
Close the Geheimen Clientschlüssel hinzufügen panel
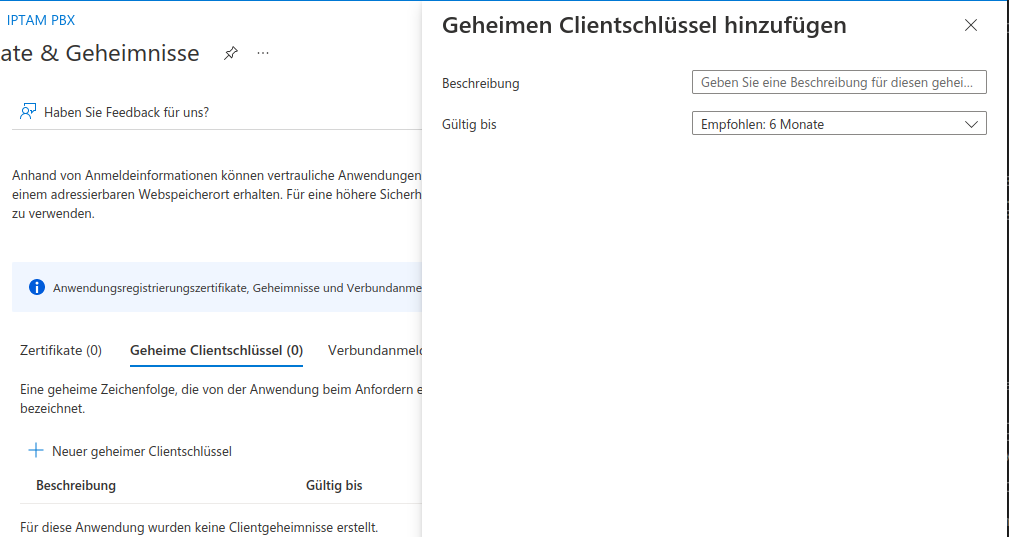click(x=970, y=26)
